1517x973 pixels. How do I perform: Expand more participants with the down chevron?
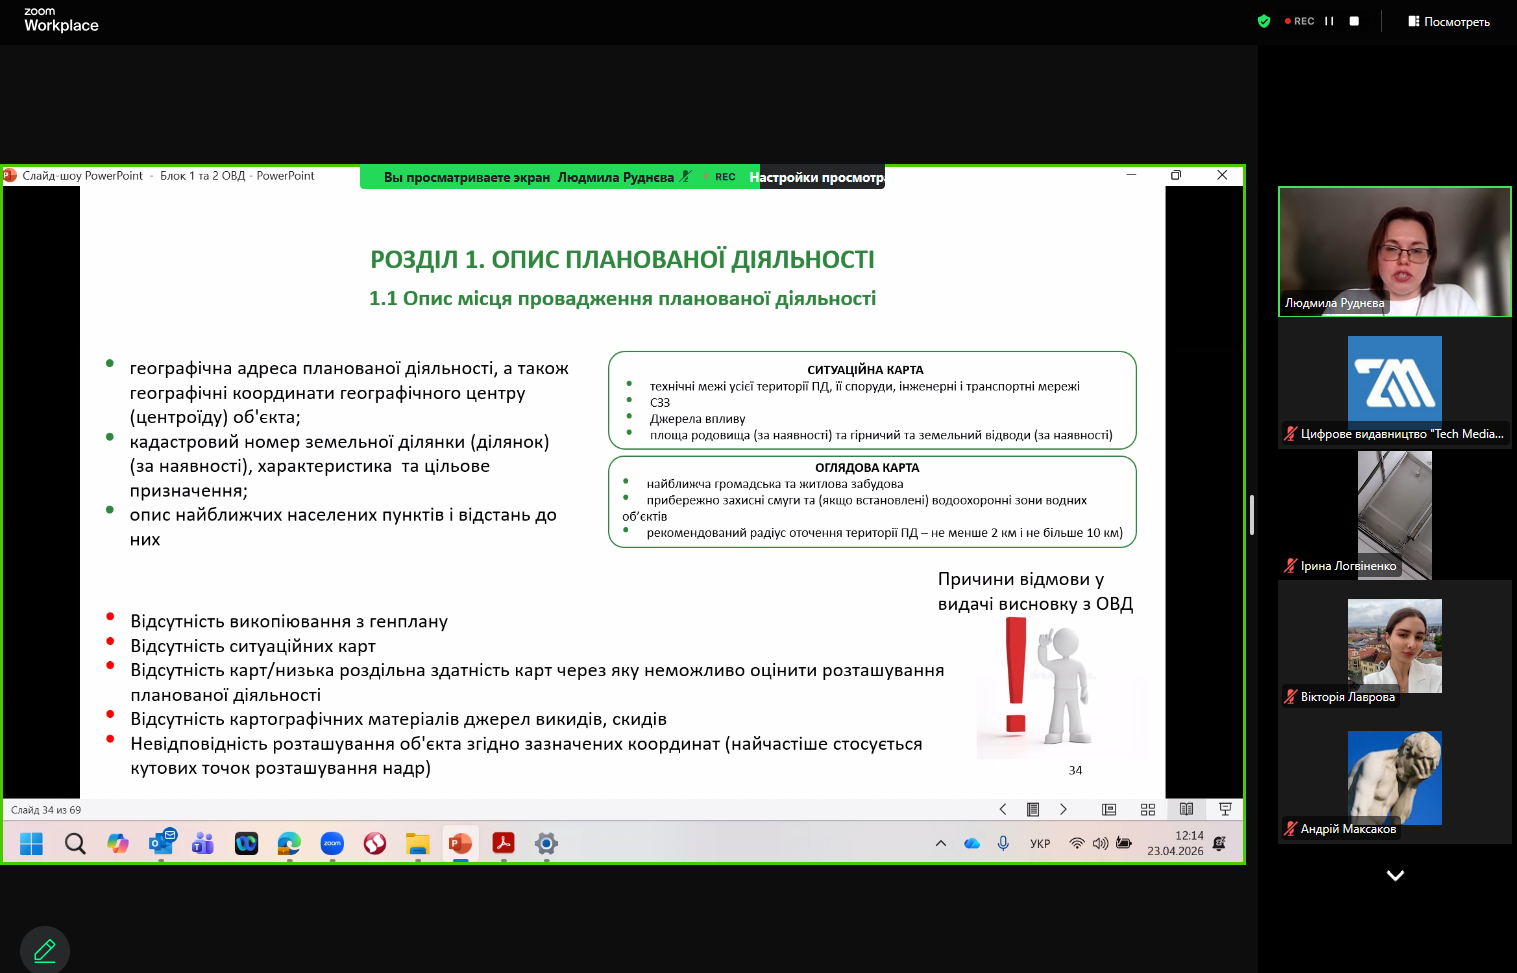tap(1395, 875)
